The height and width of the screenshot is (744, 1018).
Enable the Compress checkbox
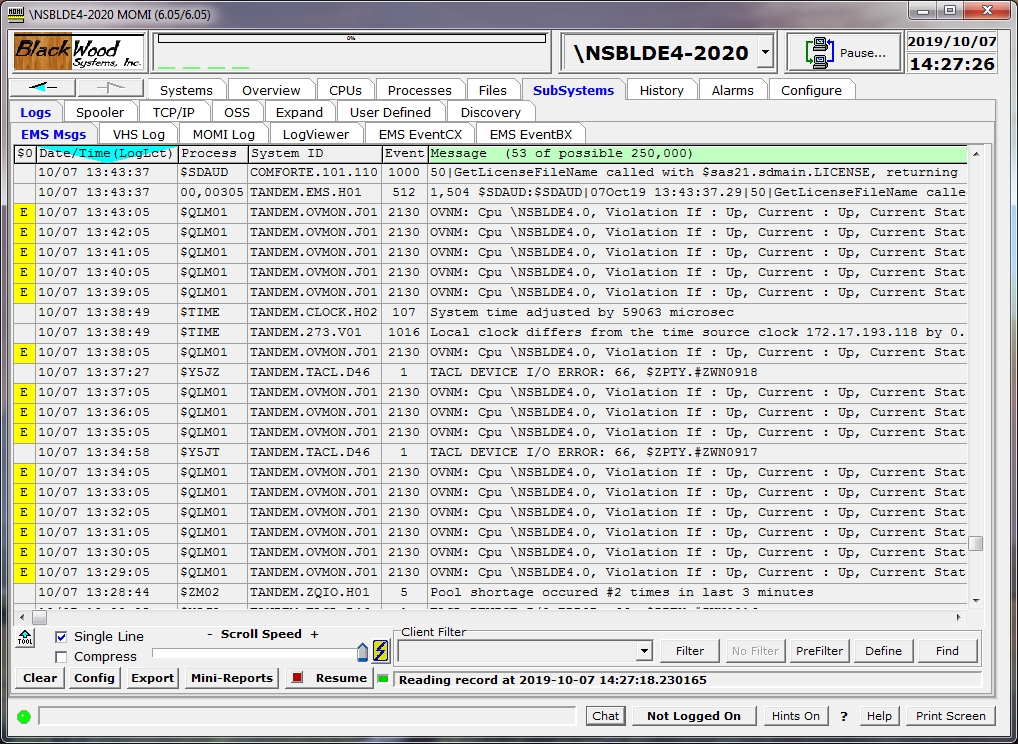click(61, 657)
